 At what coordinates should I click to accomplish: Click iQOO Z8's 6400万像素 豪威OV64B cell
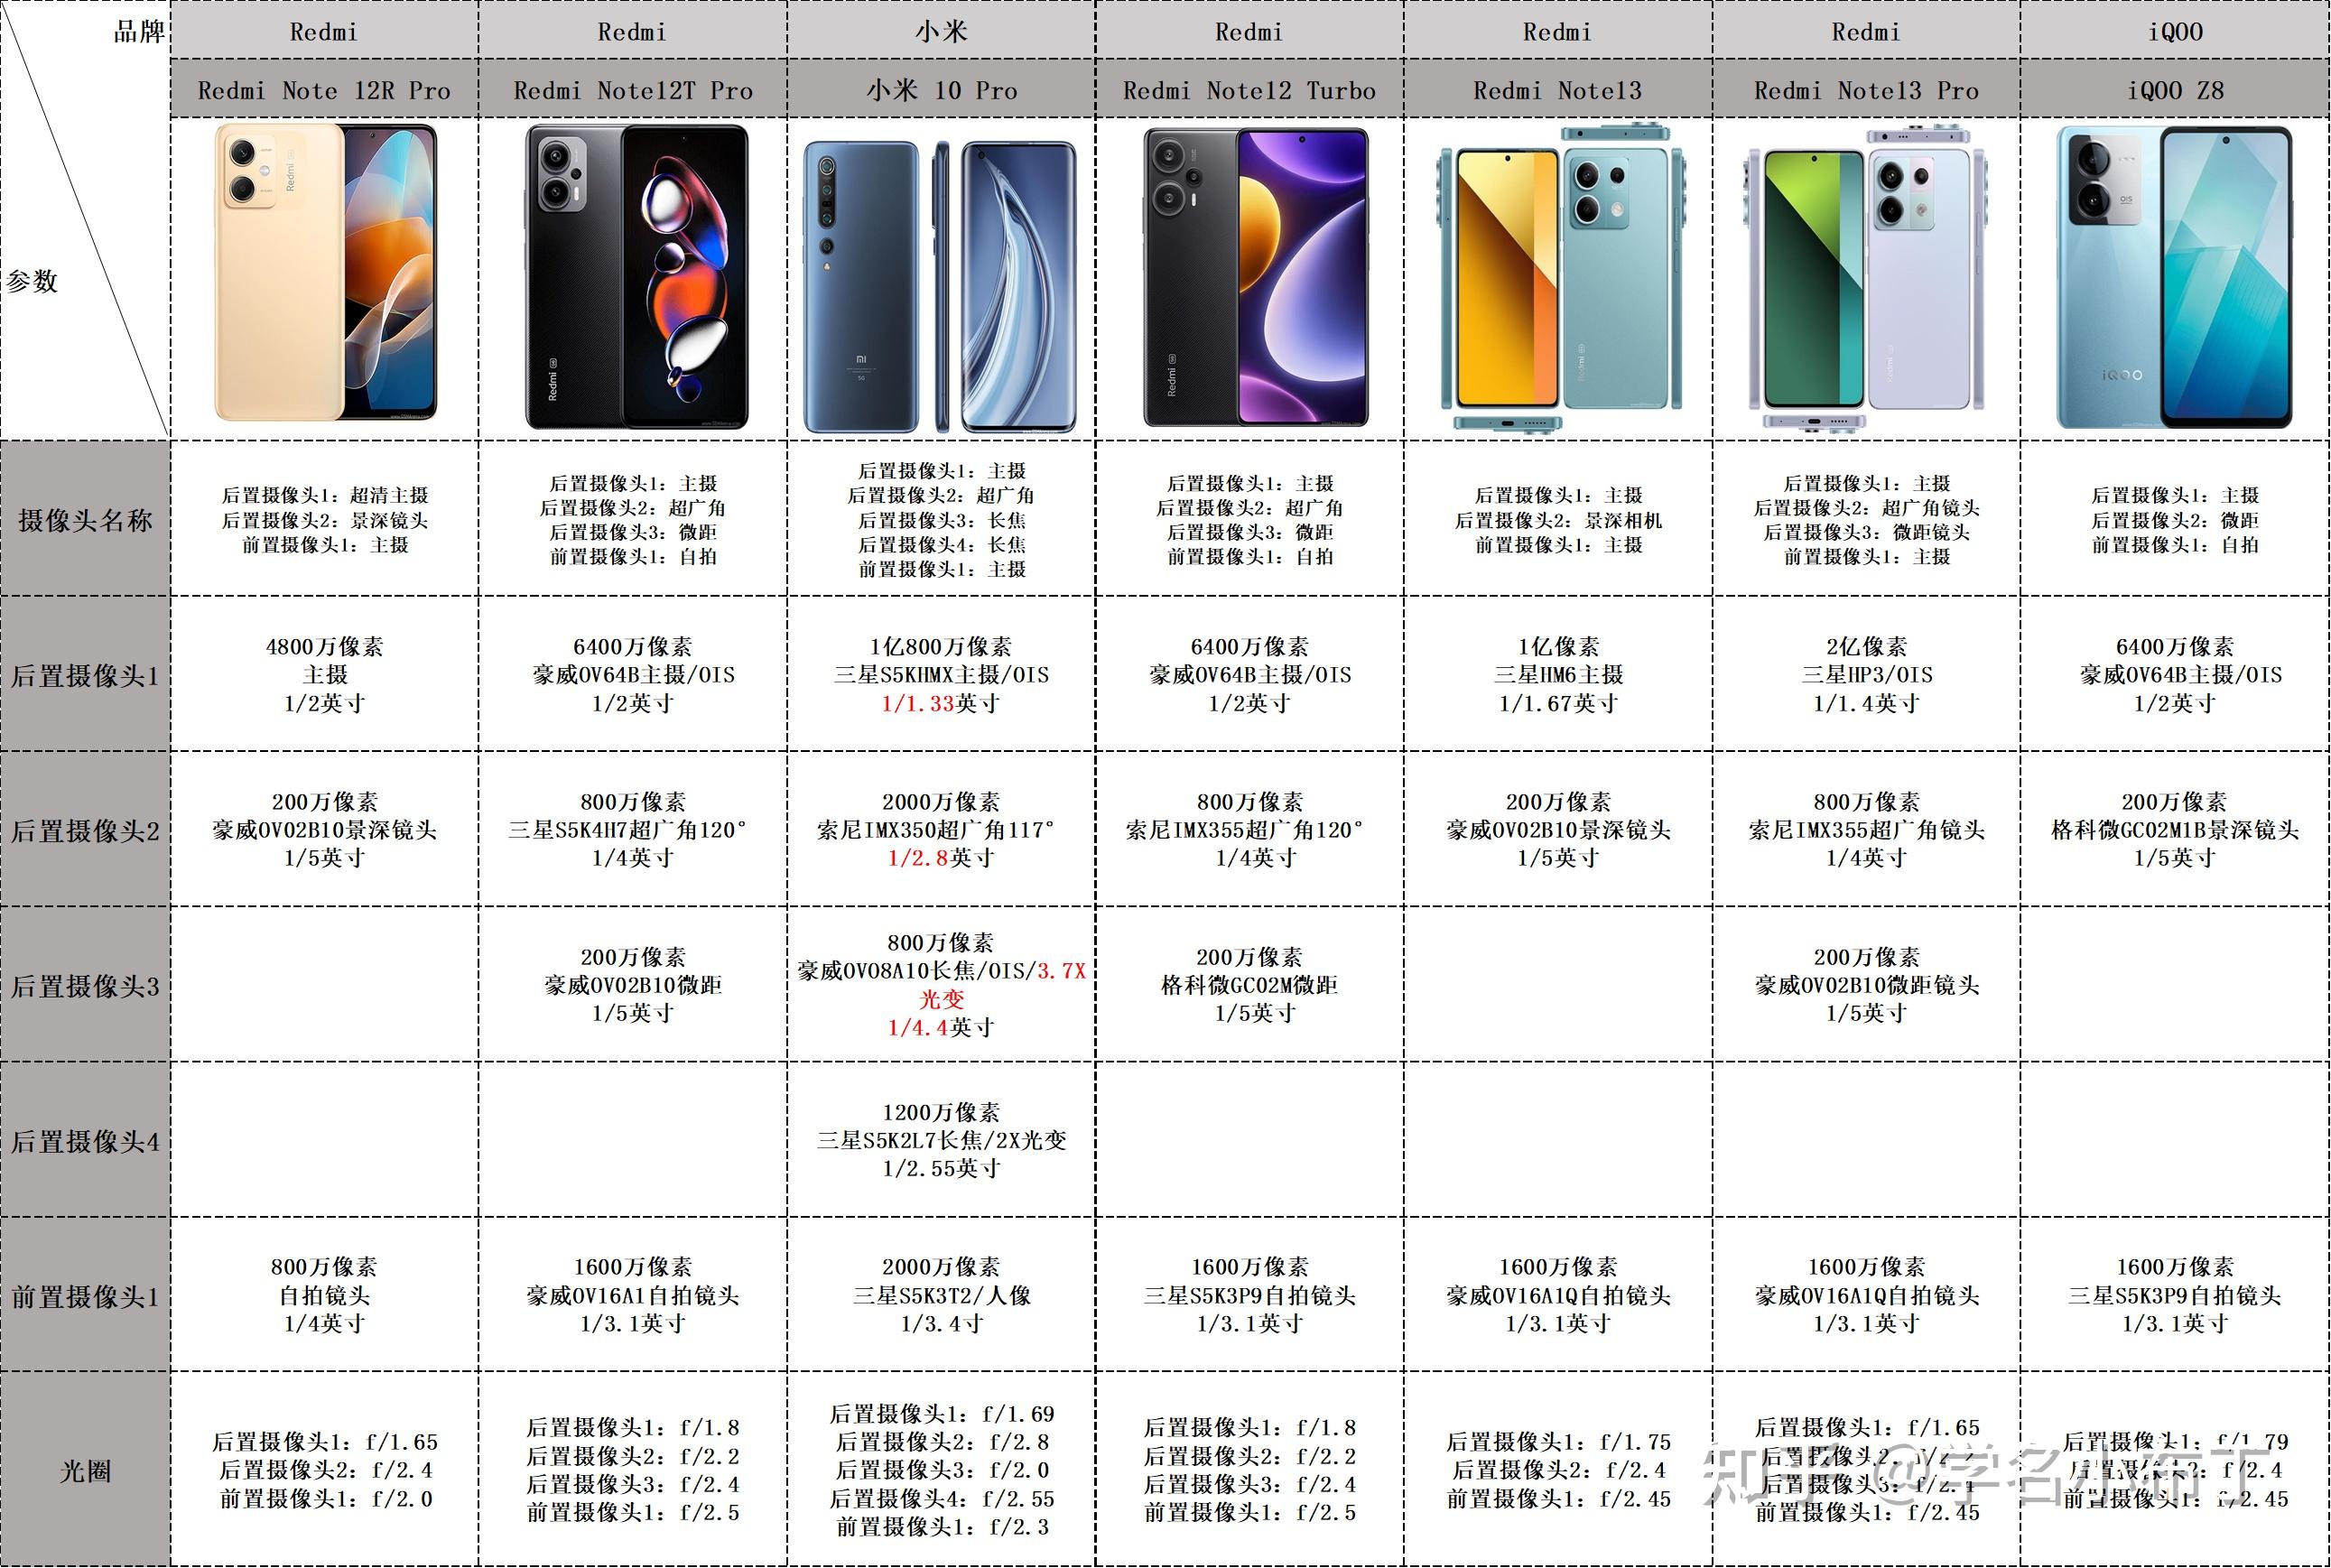(x=2175, y=675)
